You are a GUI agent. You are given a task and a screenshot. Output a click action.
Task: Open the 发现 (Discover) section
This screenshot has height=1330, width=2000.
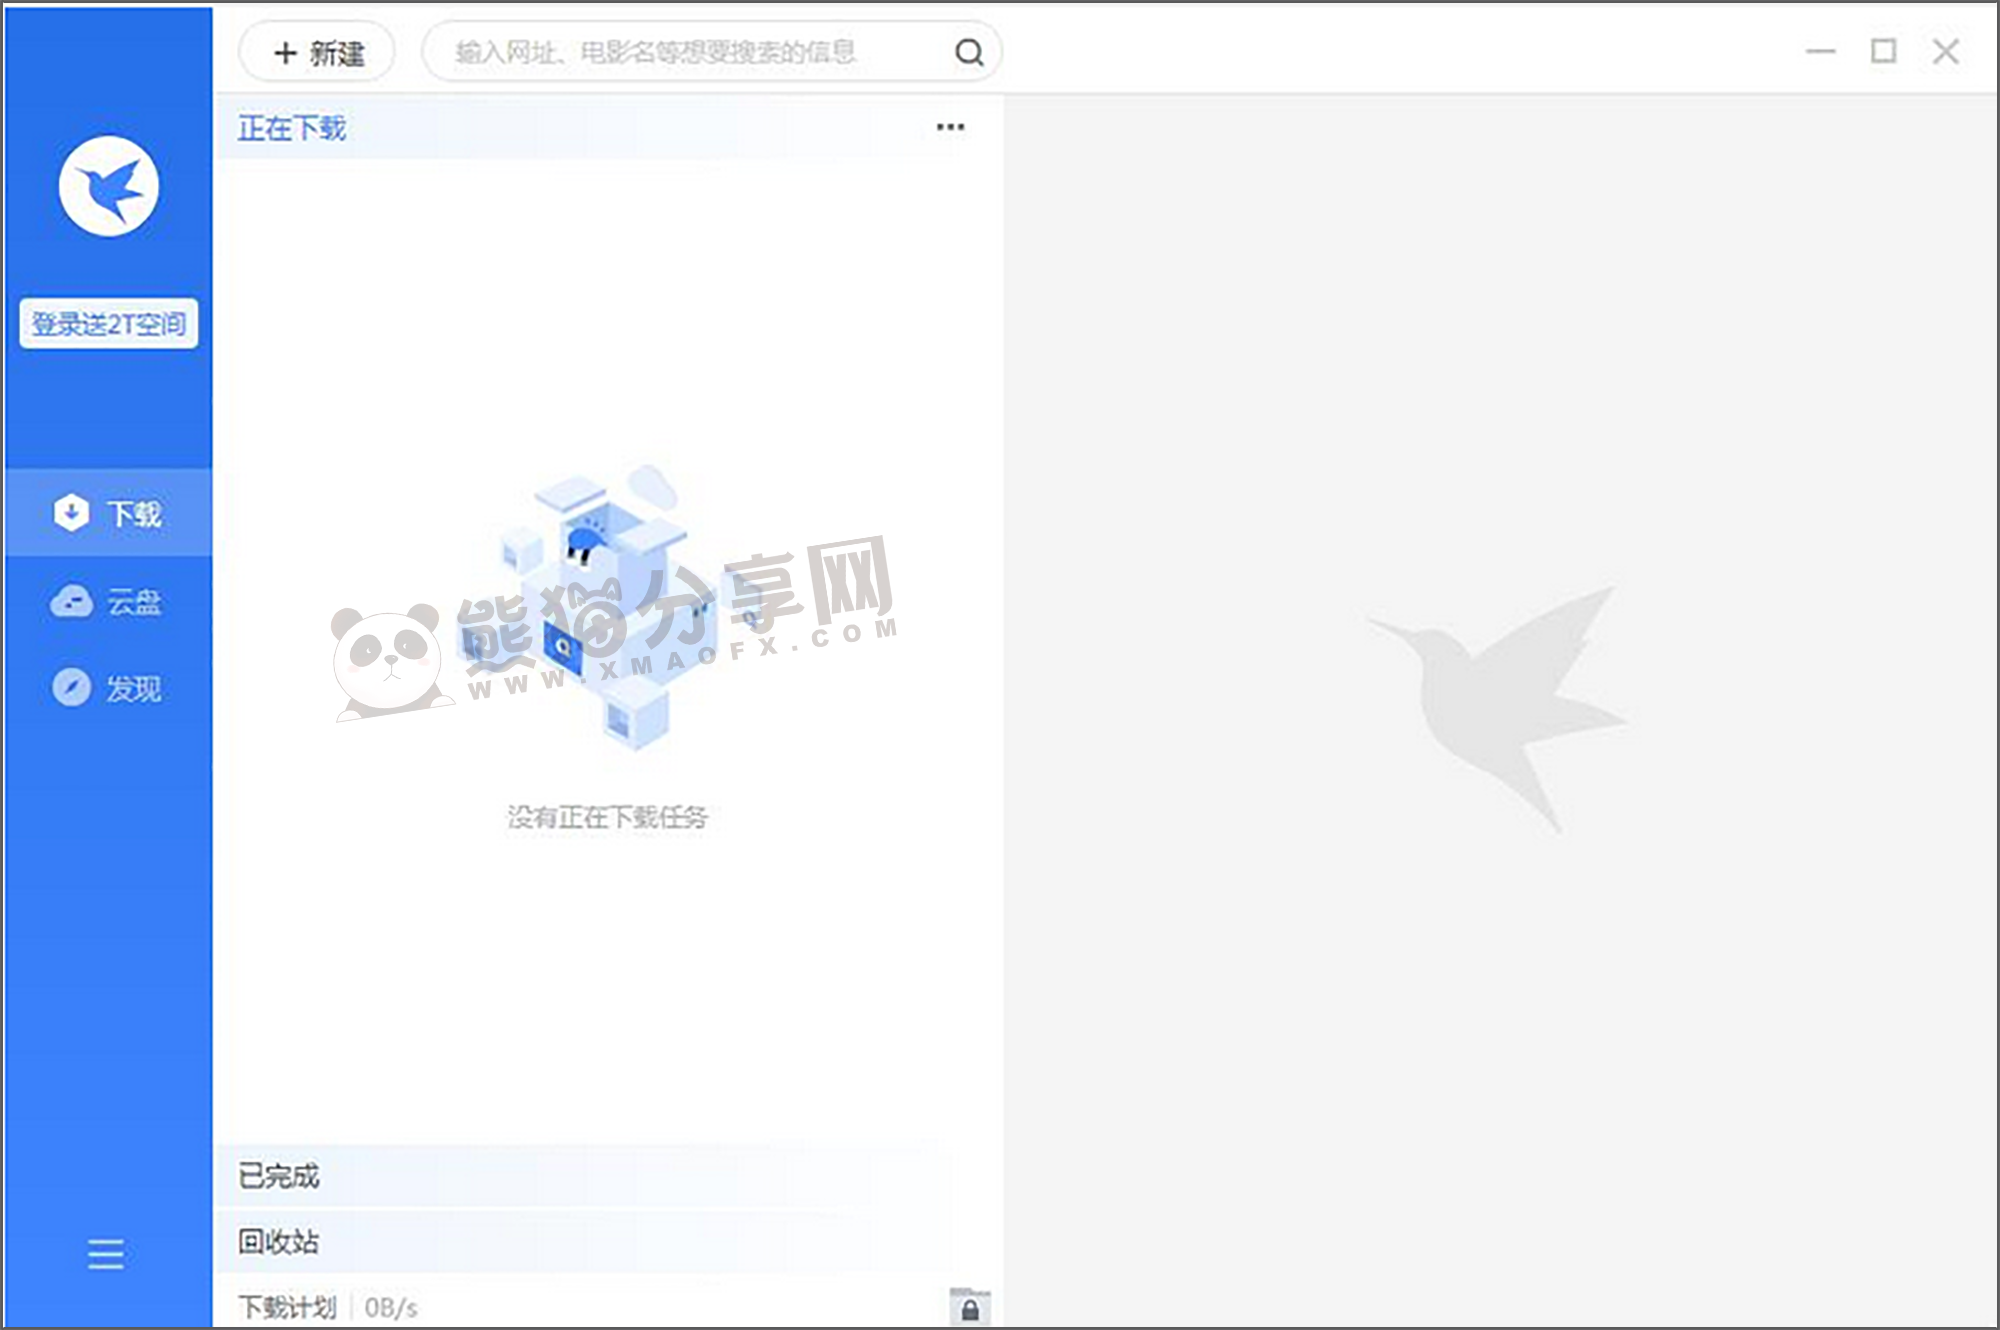[x=110, y=688]
